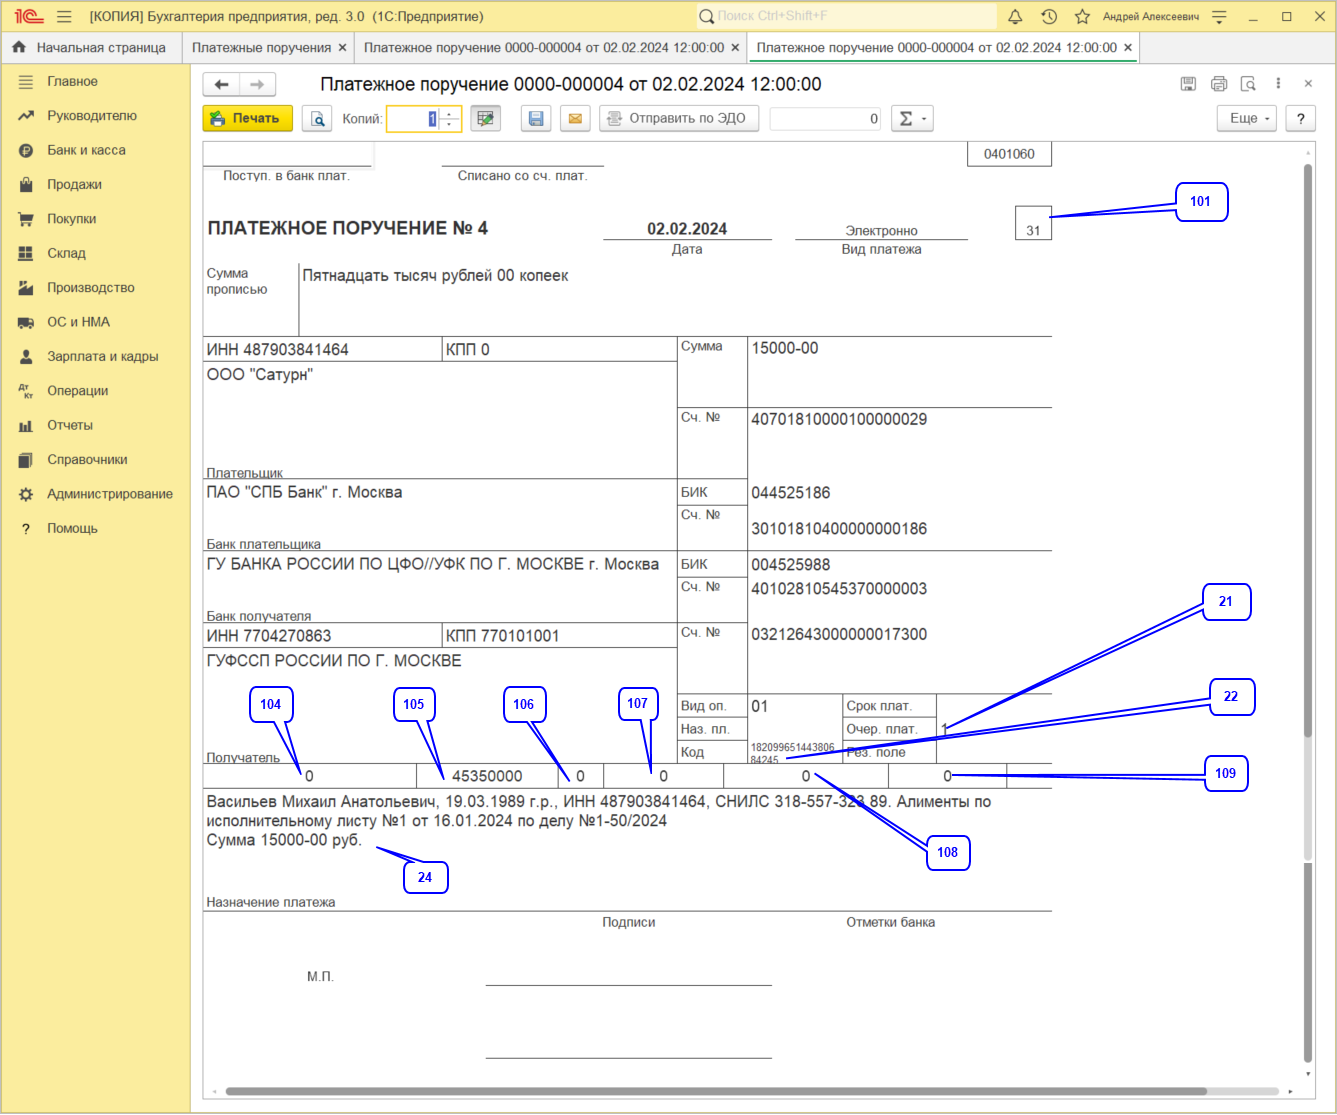Open Главное section
Screen dimensions: 1337x1115
tap(95, 82)
